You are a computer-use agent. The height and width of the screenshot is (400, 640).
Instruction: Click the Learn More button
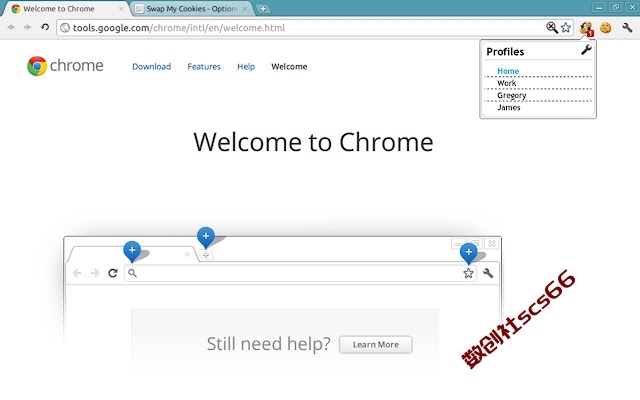[376, 344]
